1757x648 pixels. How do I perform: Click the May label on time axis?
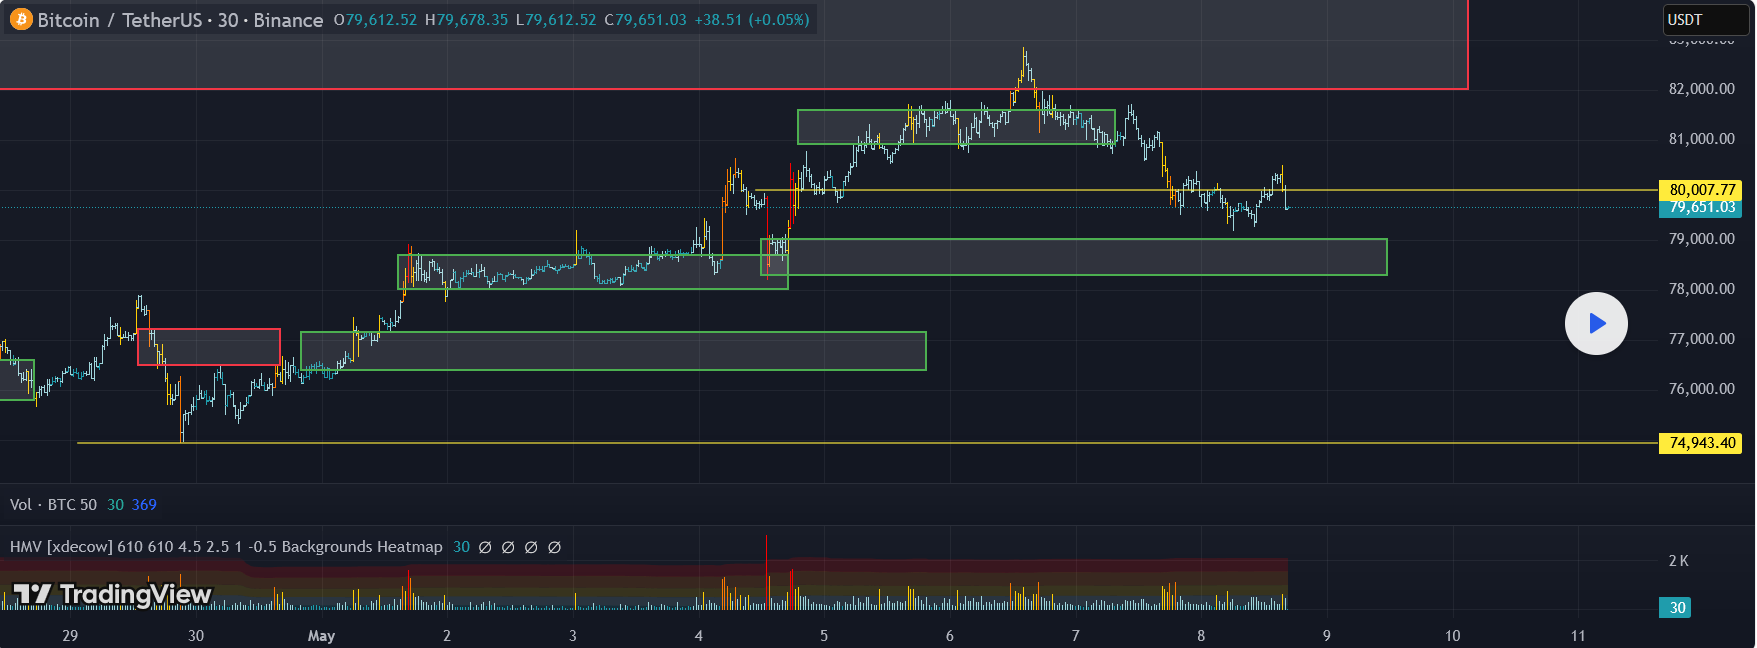point(321,636)
